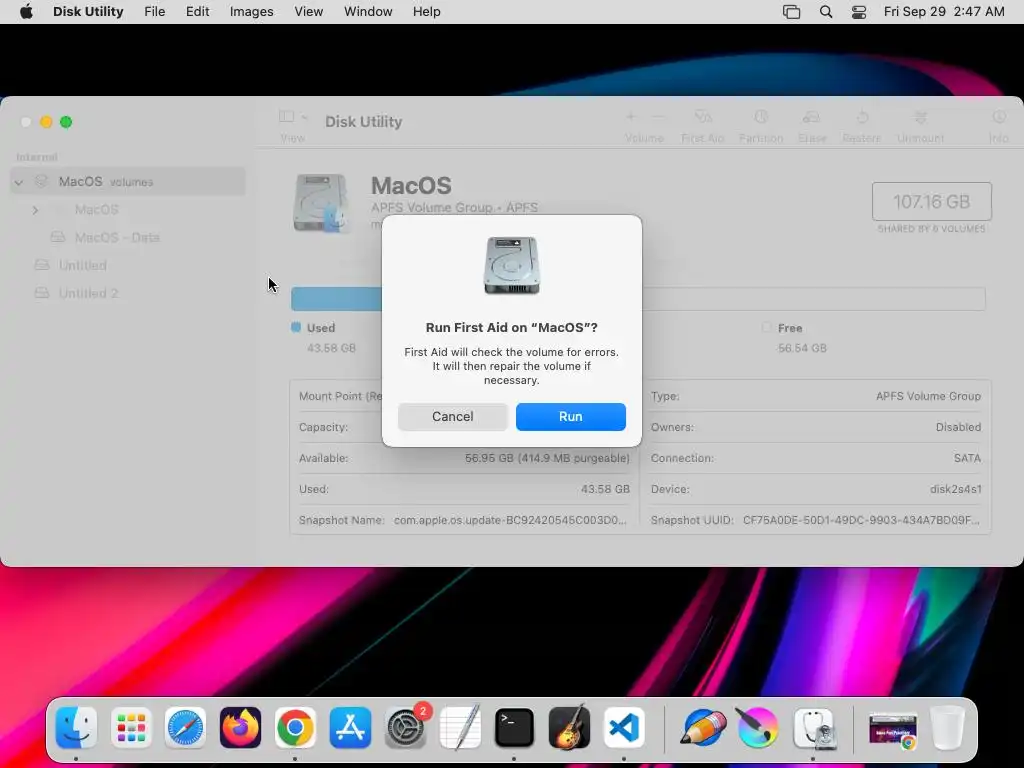Screen dimensions: 1024x768
Task: Click the 107.16 GB capacity box
Action: (x=931, y=202)
